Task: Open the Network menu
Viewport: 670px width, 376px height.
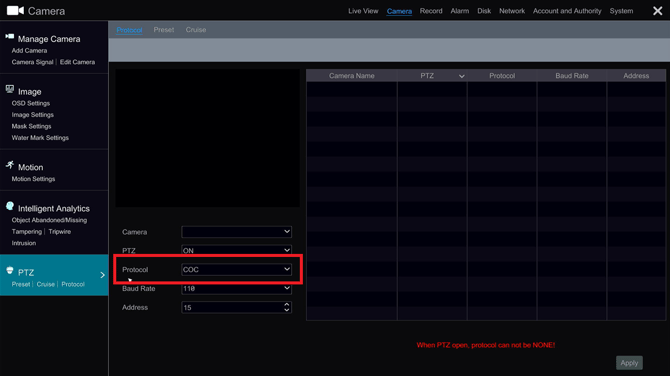Action: (512, 11)
